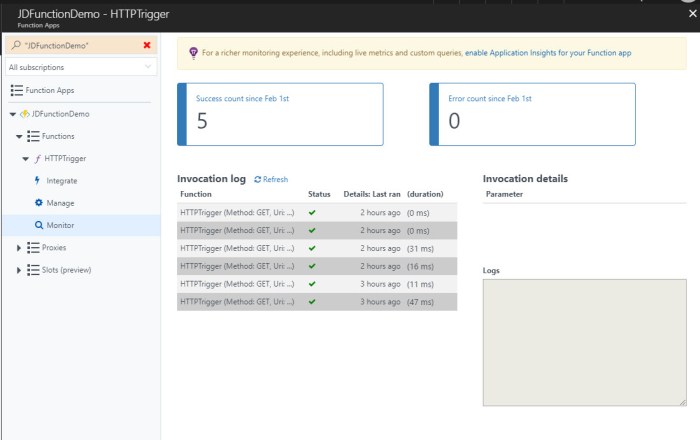This screenshot has width=700, height=440.
Task: Collapse the HTTPTrigger function node
Action: click(25, 158)
